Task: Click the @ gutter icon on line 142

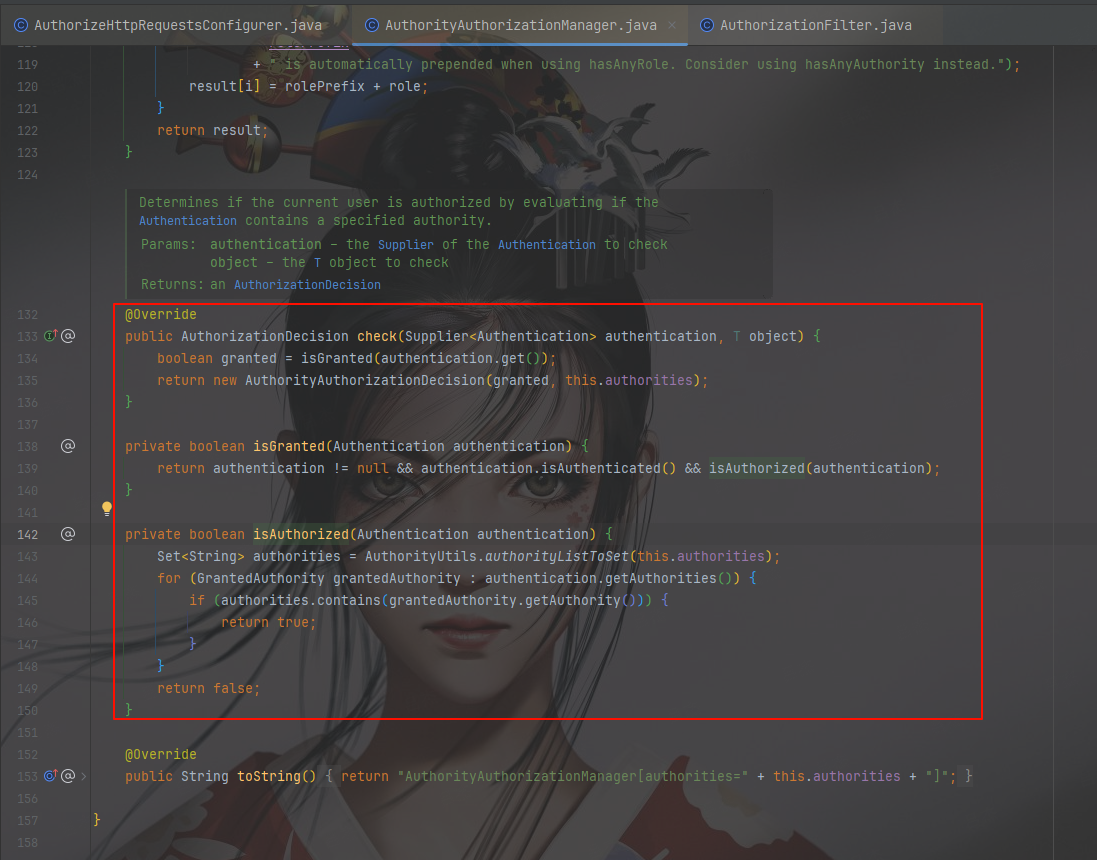Action: [x=68, y=534]
